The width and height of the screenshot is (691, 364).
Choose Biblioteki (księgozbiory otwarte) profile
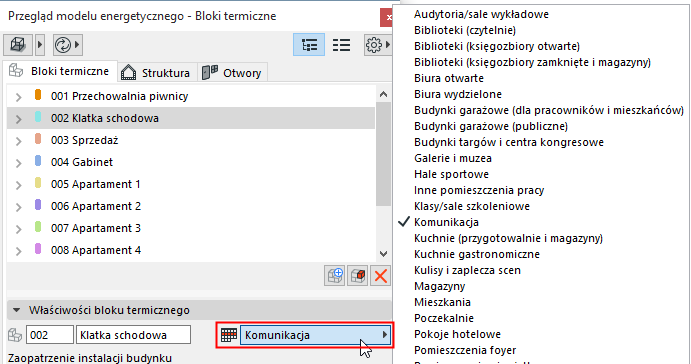497,46
